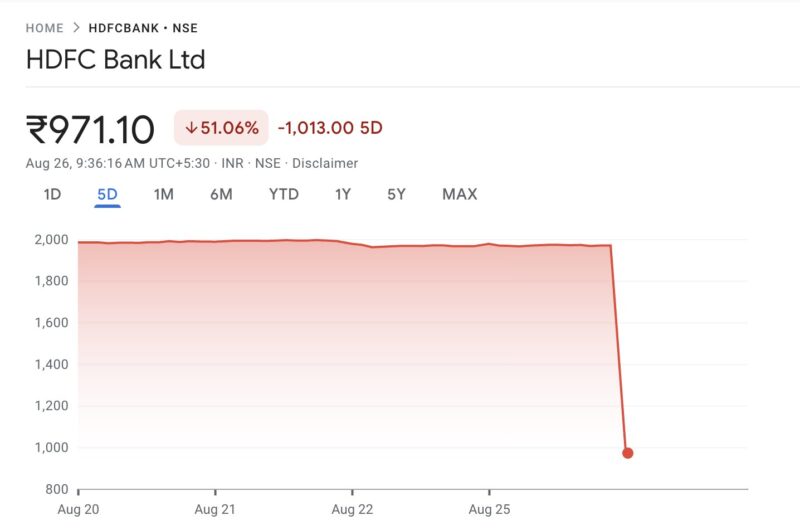Screen dimensions: 800x530
Task: Click the HDFCBANK • NSE breadcrumb
Action: click(135, 28)
